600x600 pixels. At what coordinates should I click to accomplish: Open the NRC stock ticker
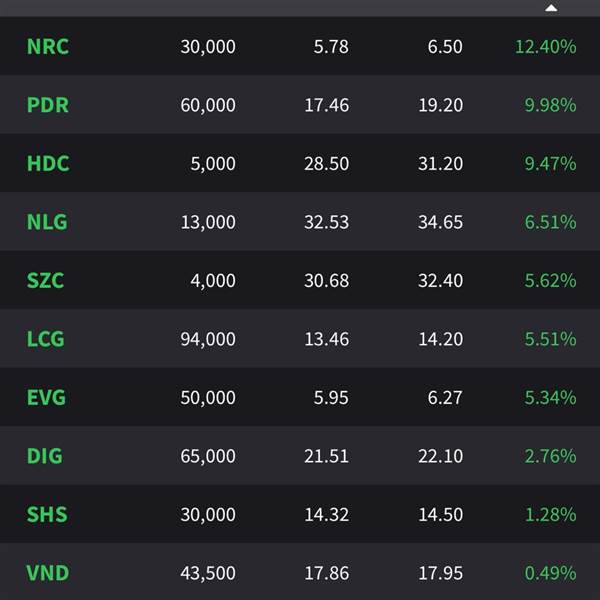48,47
